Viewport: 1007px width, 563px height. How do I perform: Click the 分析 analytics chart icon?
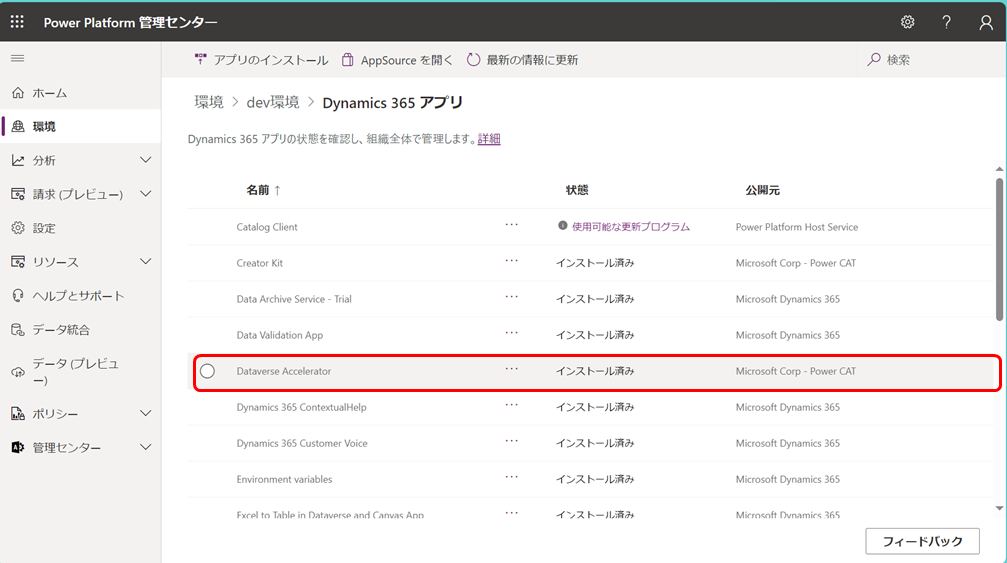click(18, 160)
